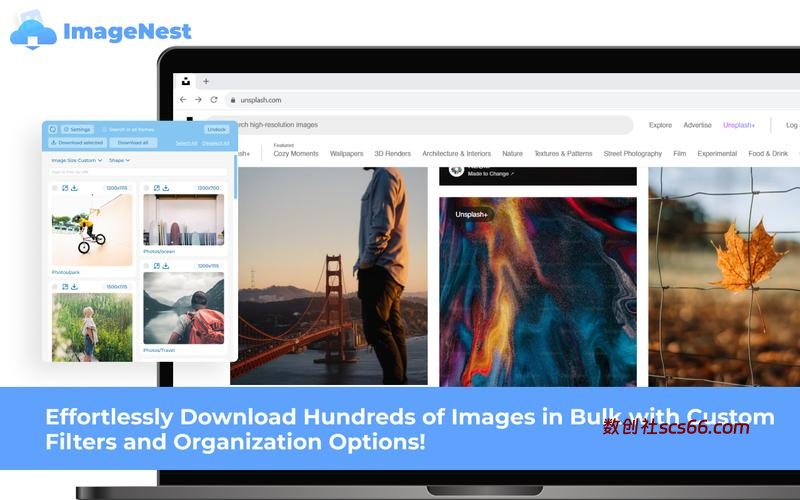The image size is (800, 500).
Task: Download the cyclist photo via its download icon
Action: pyautogui.click(x=75, y=187)
